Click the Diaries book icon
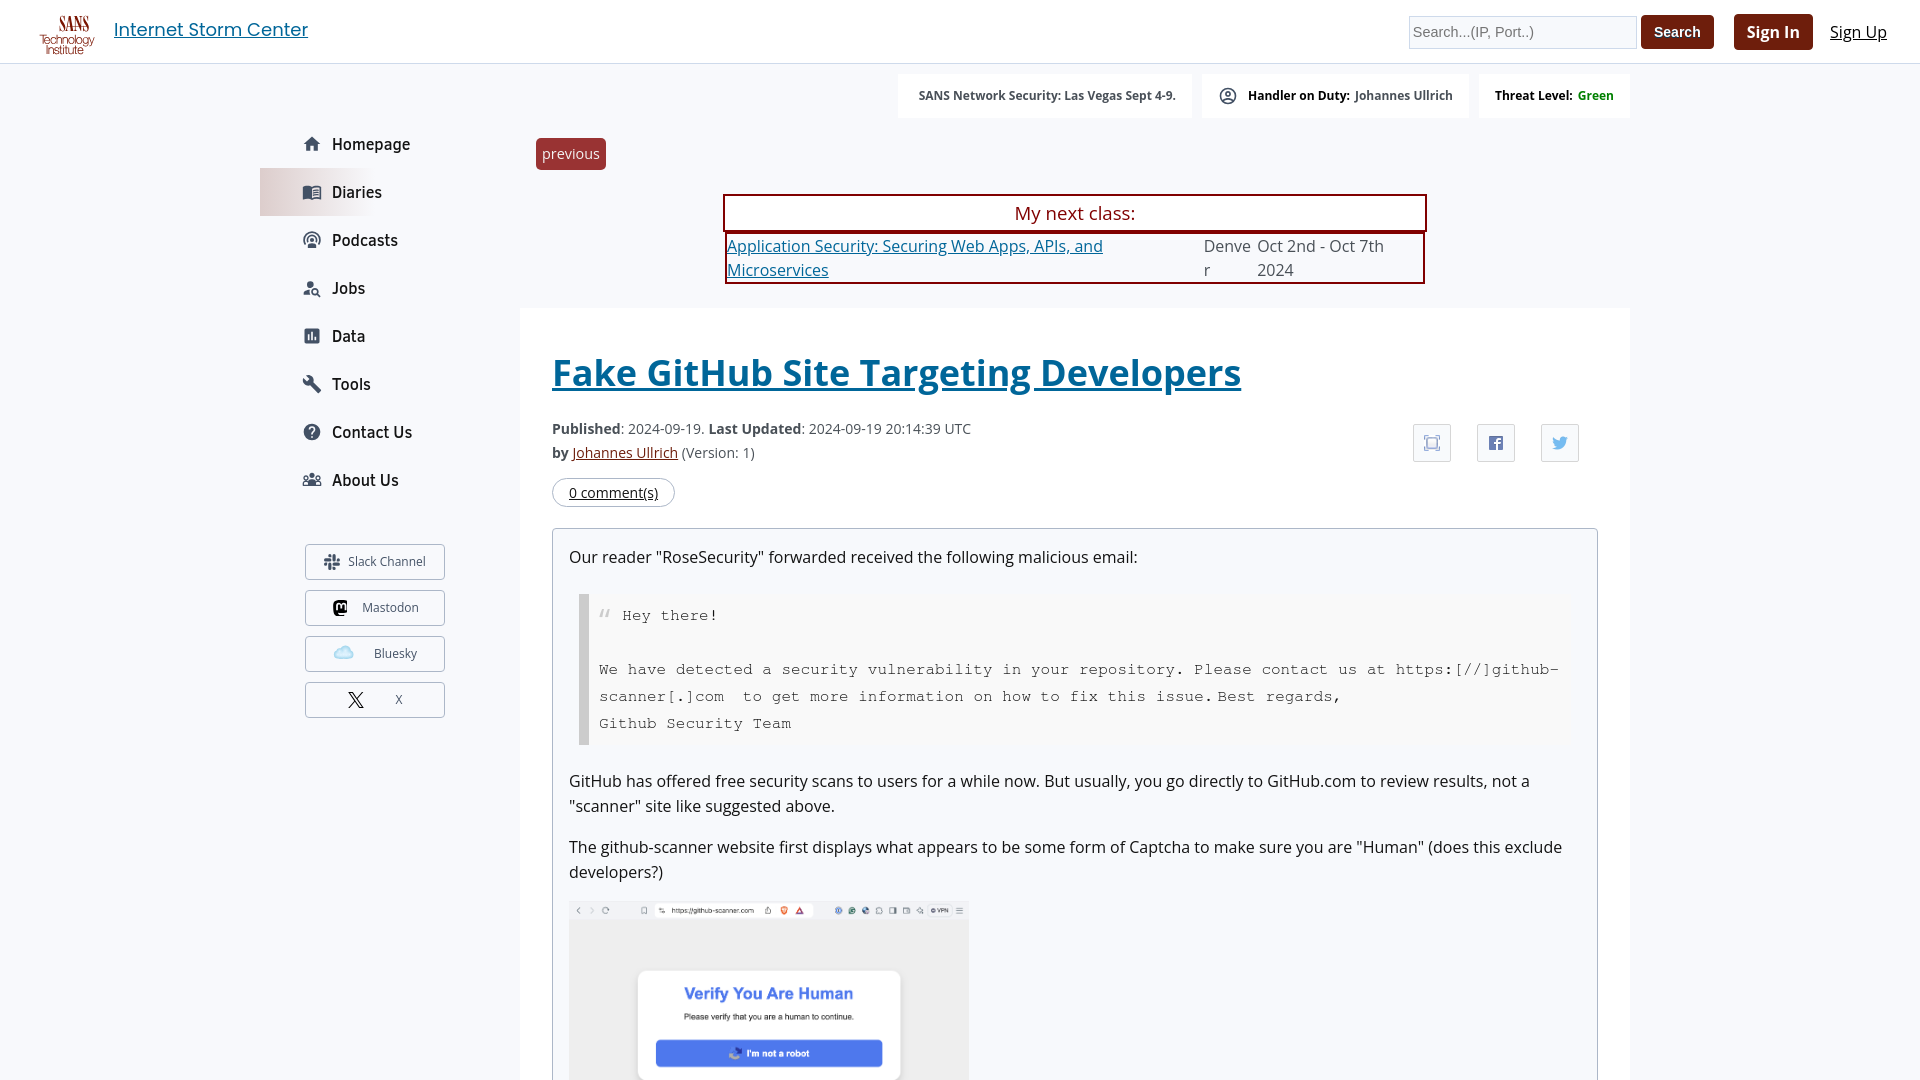The height and width of the screenshot is (1080, 1920). point(312,192)
